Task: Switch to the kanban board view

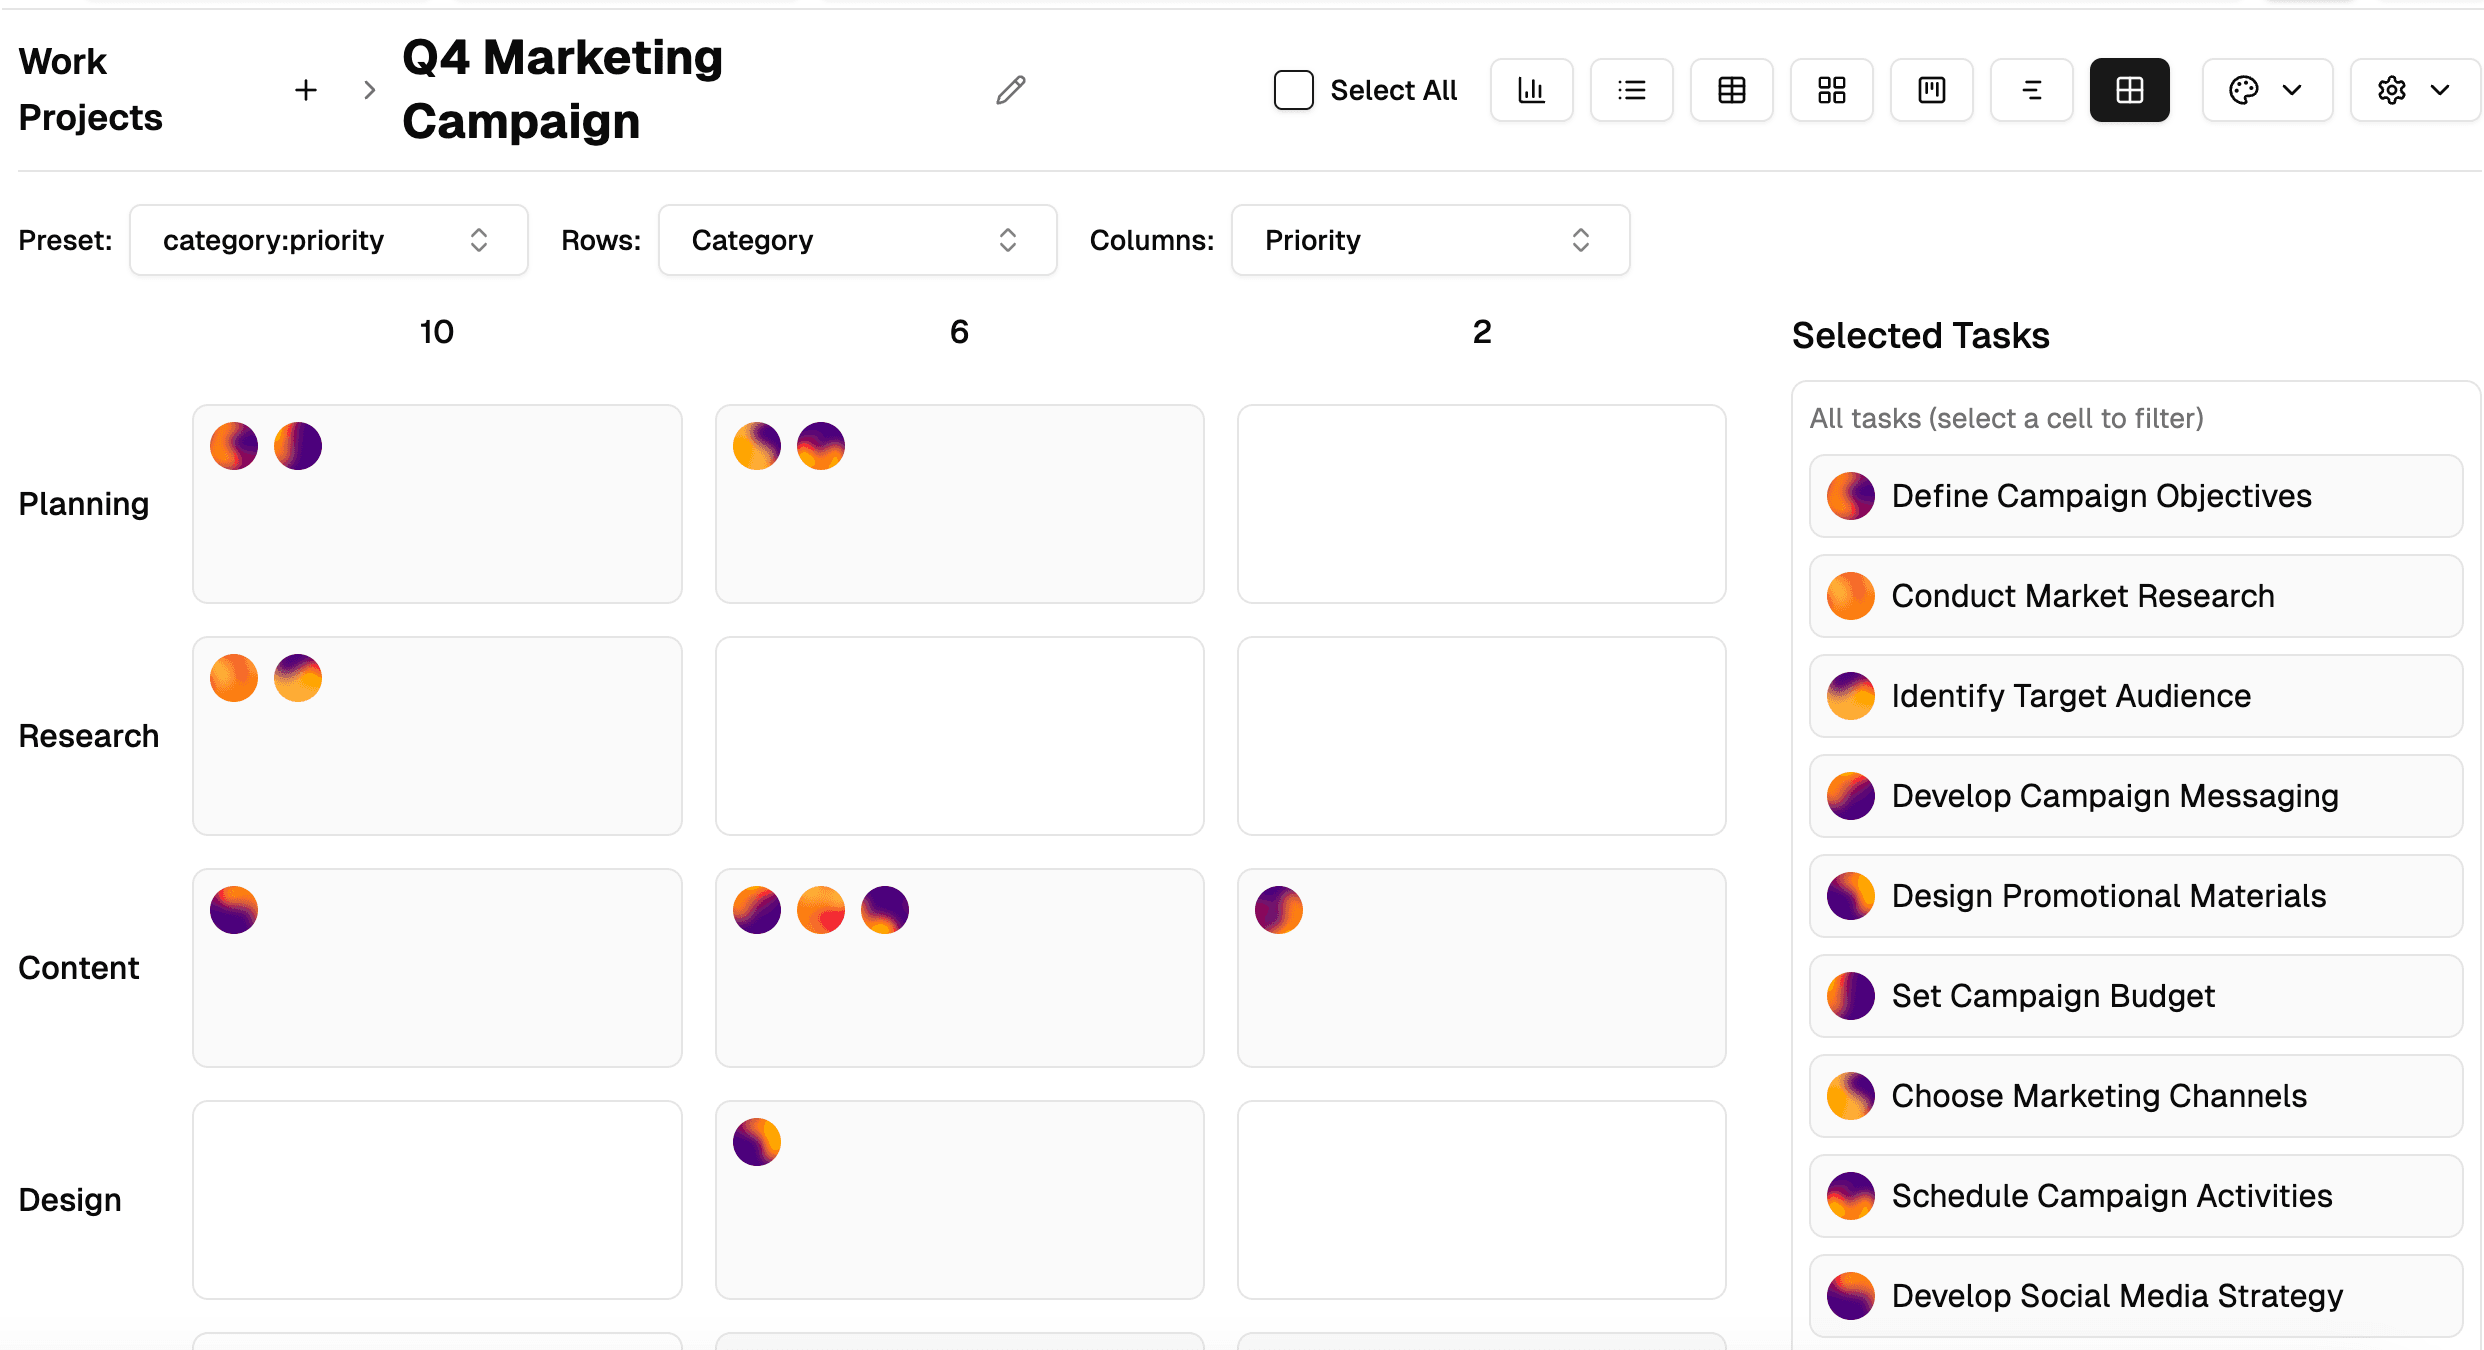Action: pyautogui.click(x=1931, y=90)
